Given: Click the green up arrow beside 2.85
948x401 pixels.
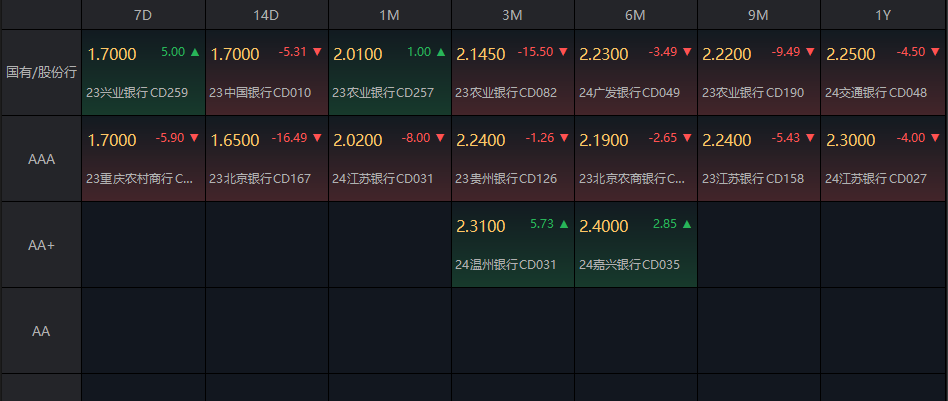Looking at the screenshot, I should point(686,224).
